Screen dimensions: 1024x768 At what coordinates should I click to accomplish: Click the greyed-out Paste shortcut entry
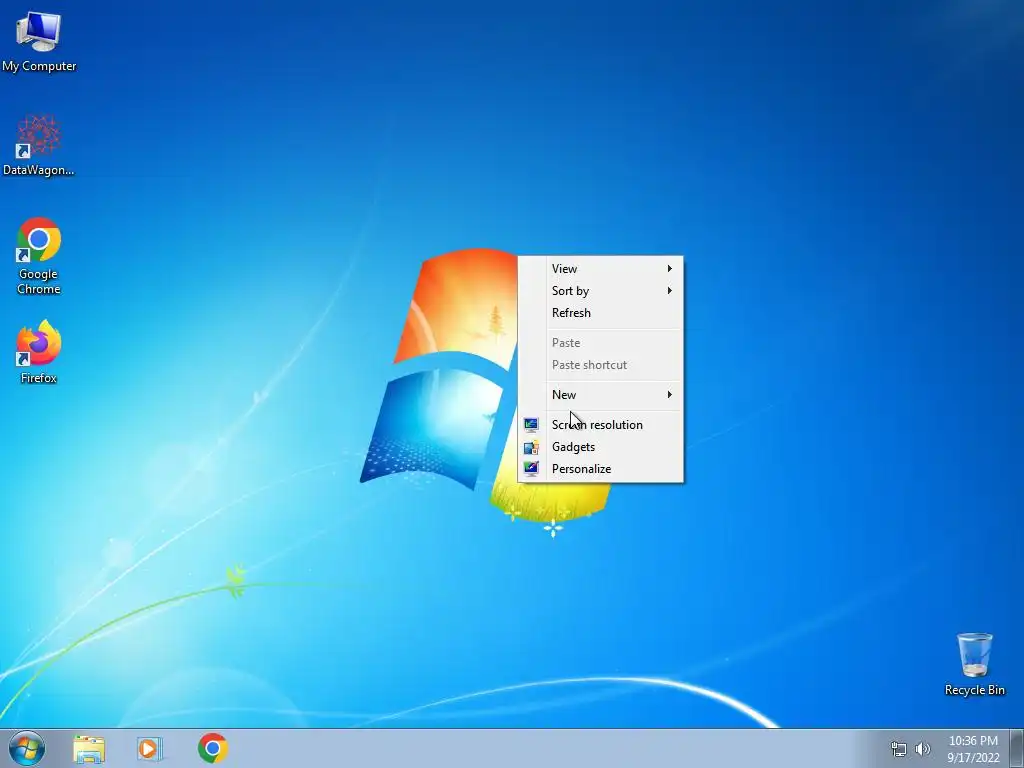pos(601,365)
